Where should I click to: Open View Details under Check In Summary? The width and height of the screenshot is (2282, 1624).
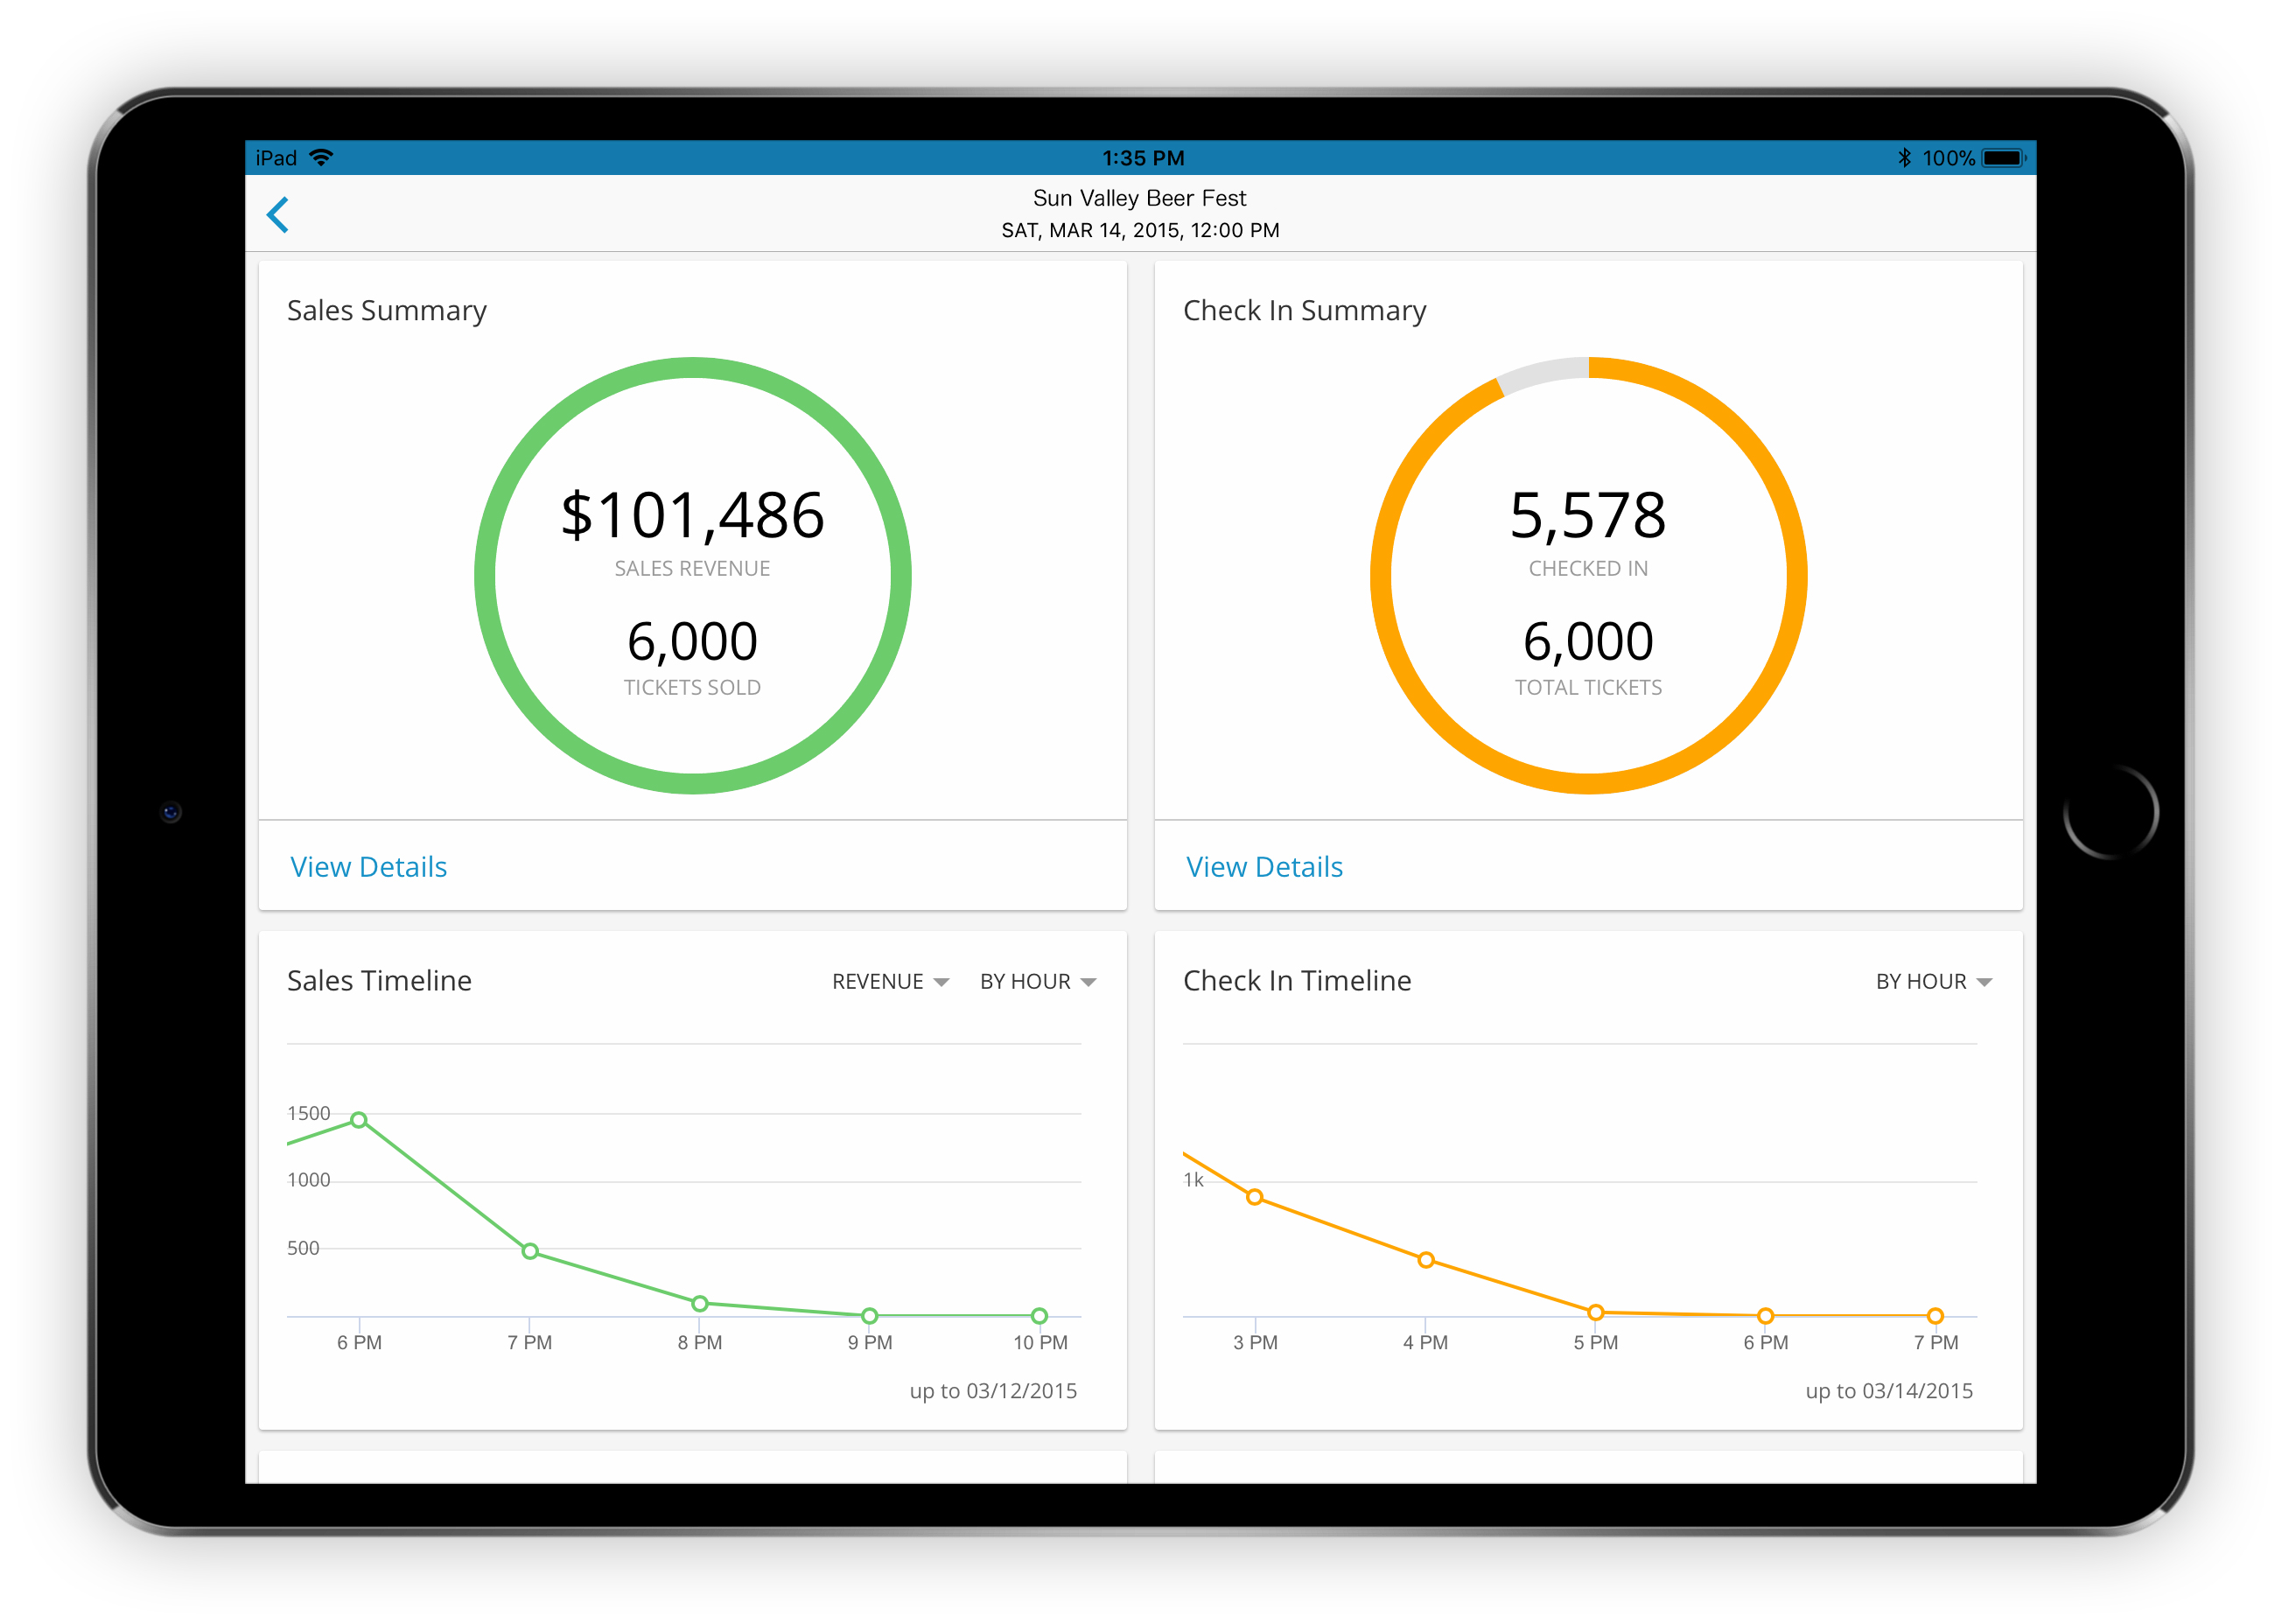tap(1264, 866)
